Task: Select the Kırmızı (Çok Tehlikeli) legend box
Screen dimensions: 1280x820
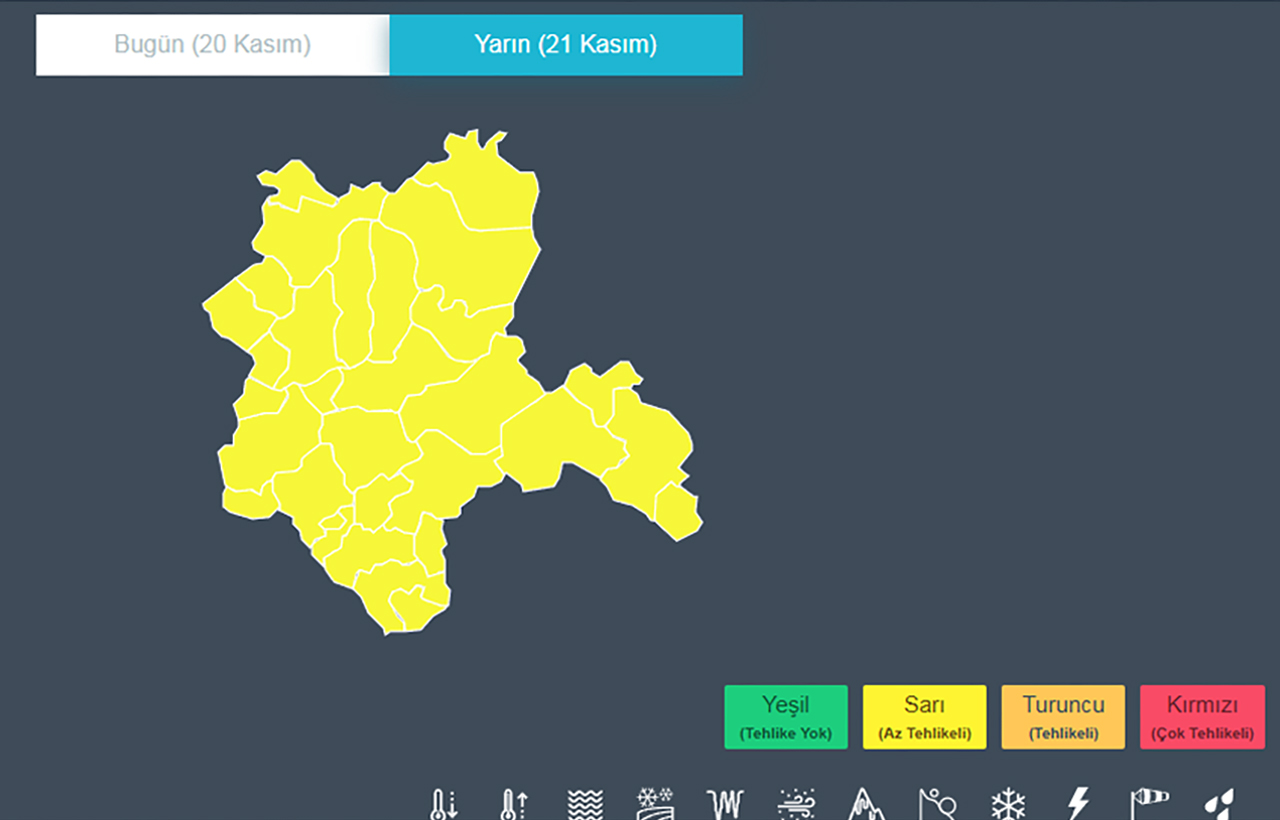Action: tap(1202, 717)
